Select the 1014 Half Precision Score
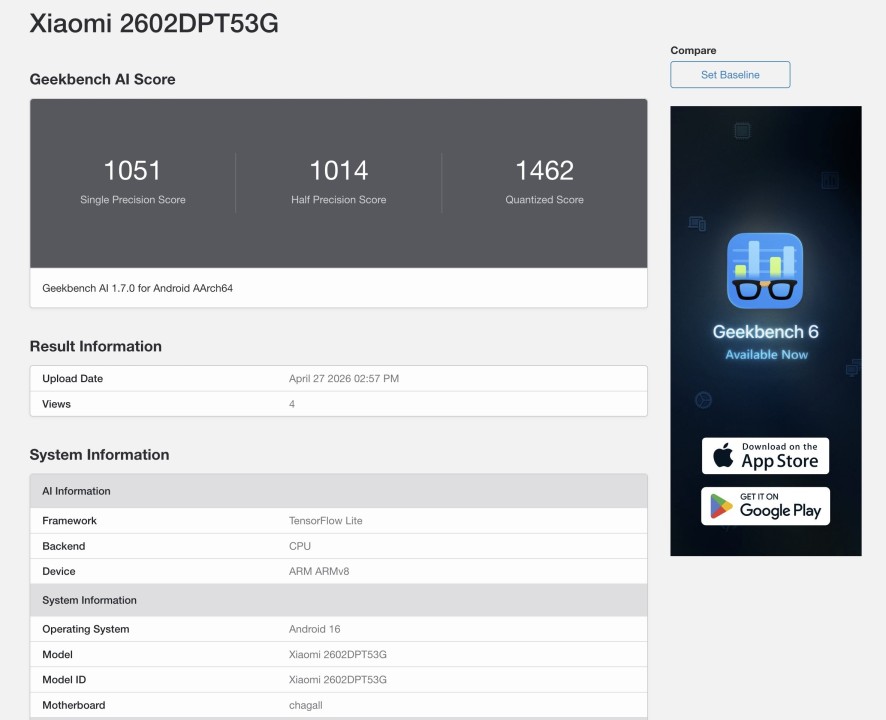Screen dimensions: 886x720 point(338,171)
